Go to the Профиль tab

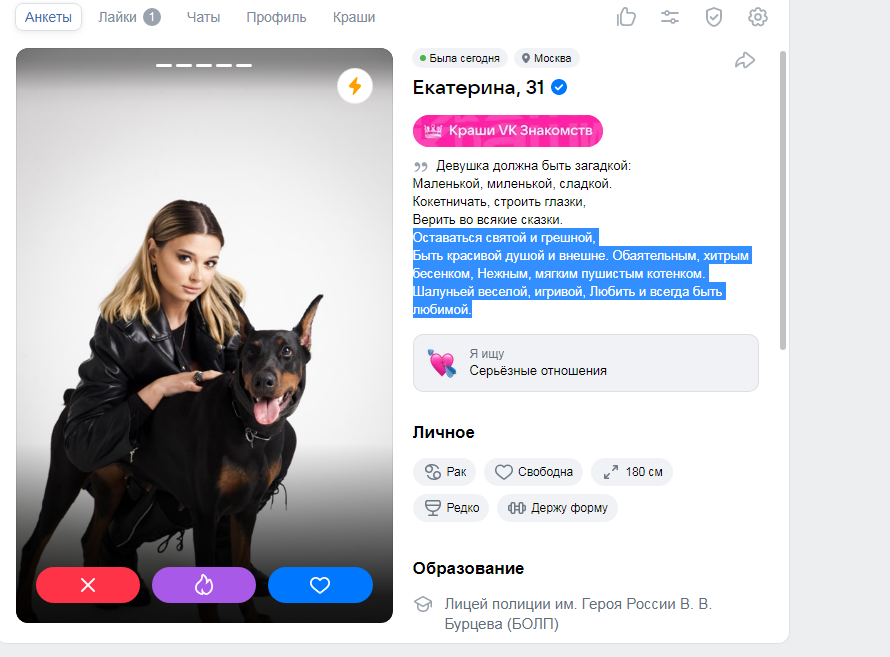pyautogui.click(x=276, y=18)
